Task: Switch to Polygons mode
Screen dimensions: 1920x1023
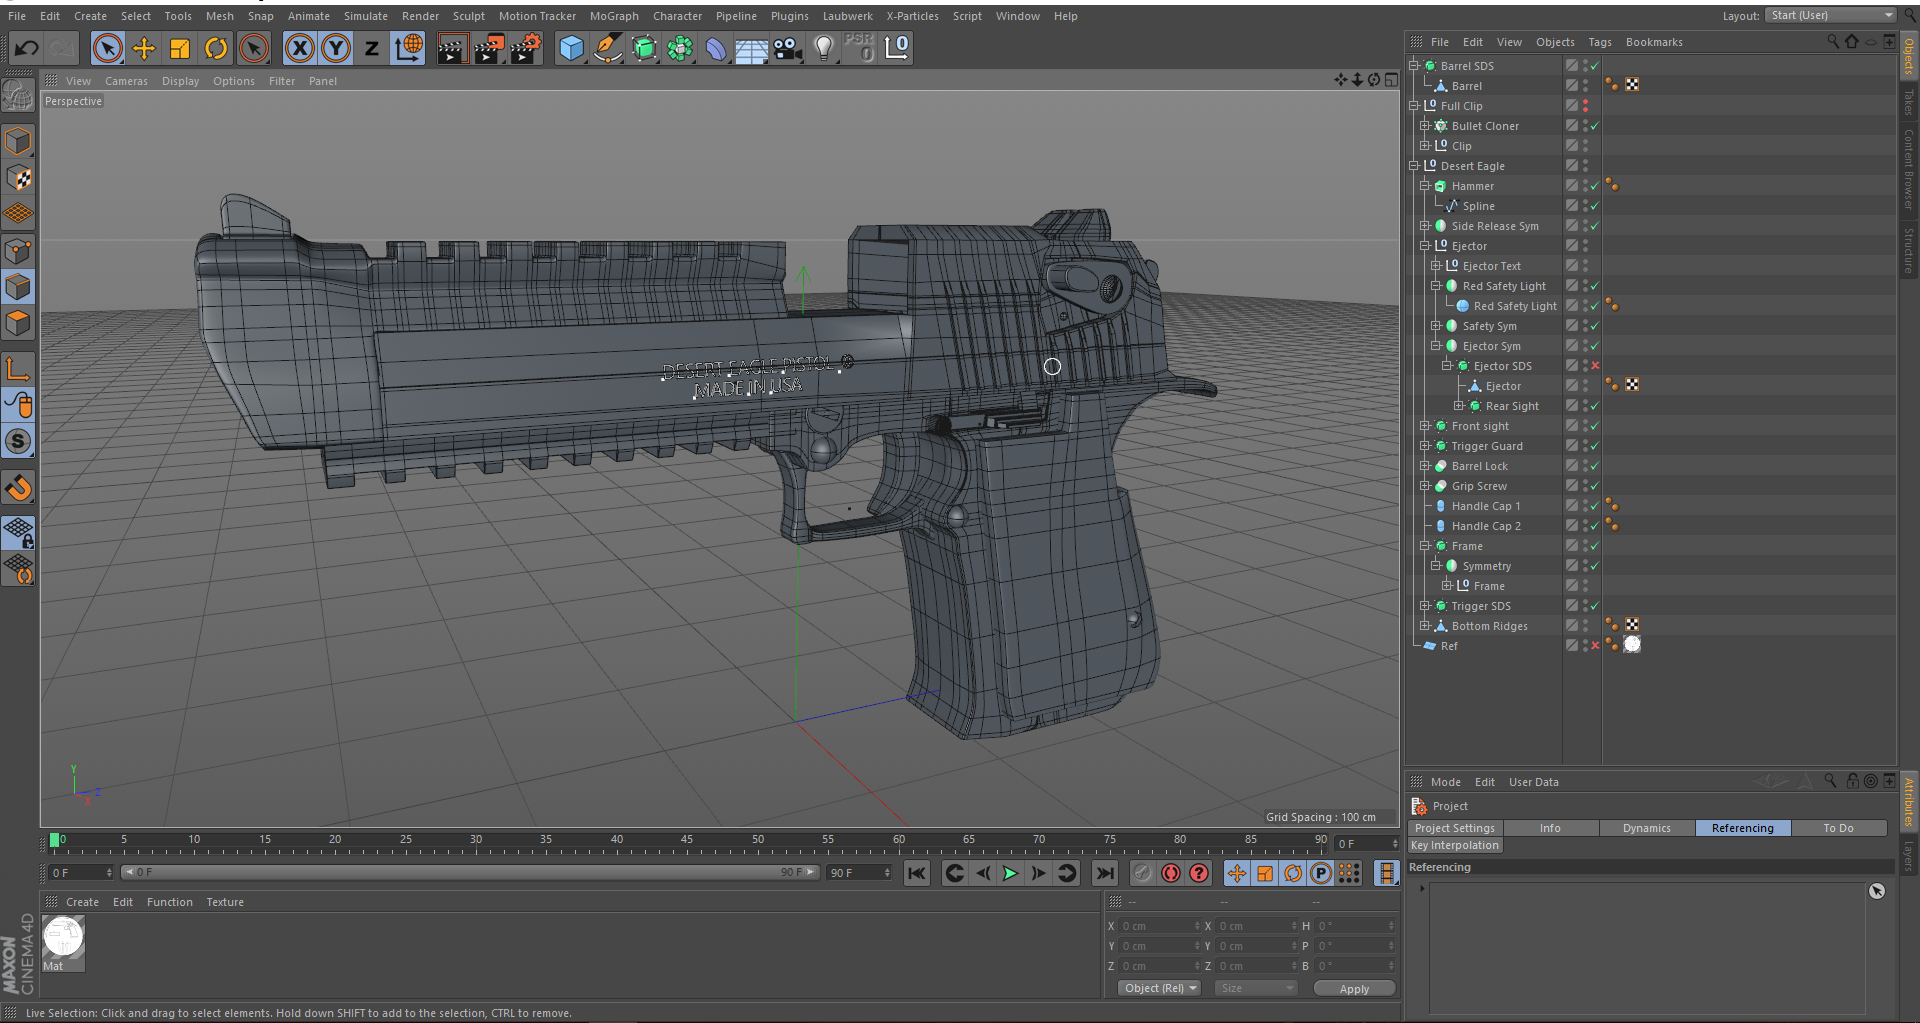Action: point(18,324)
